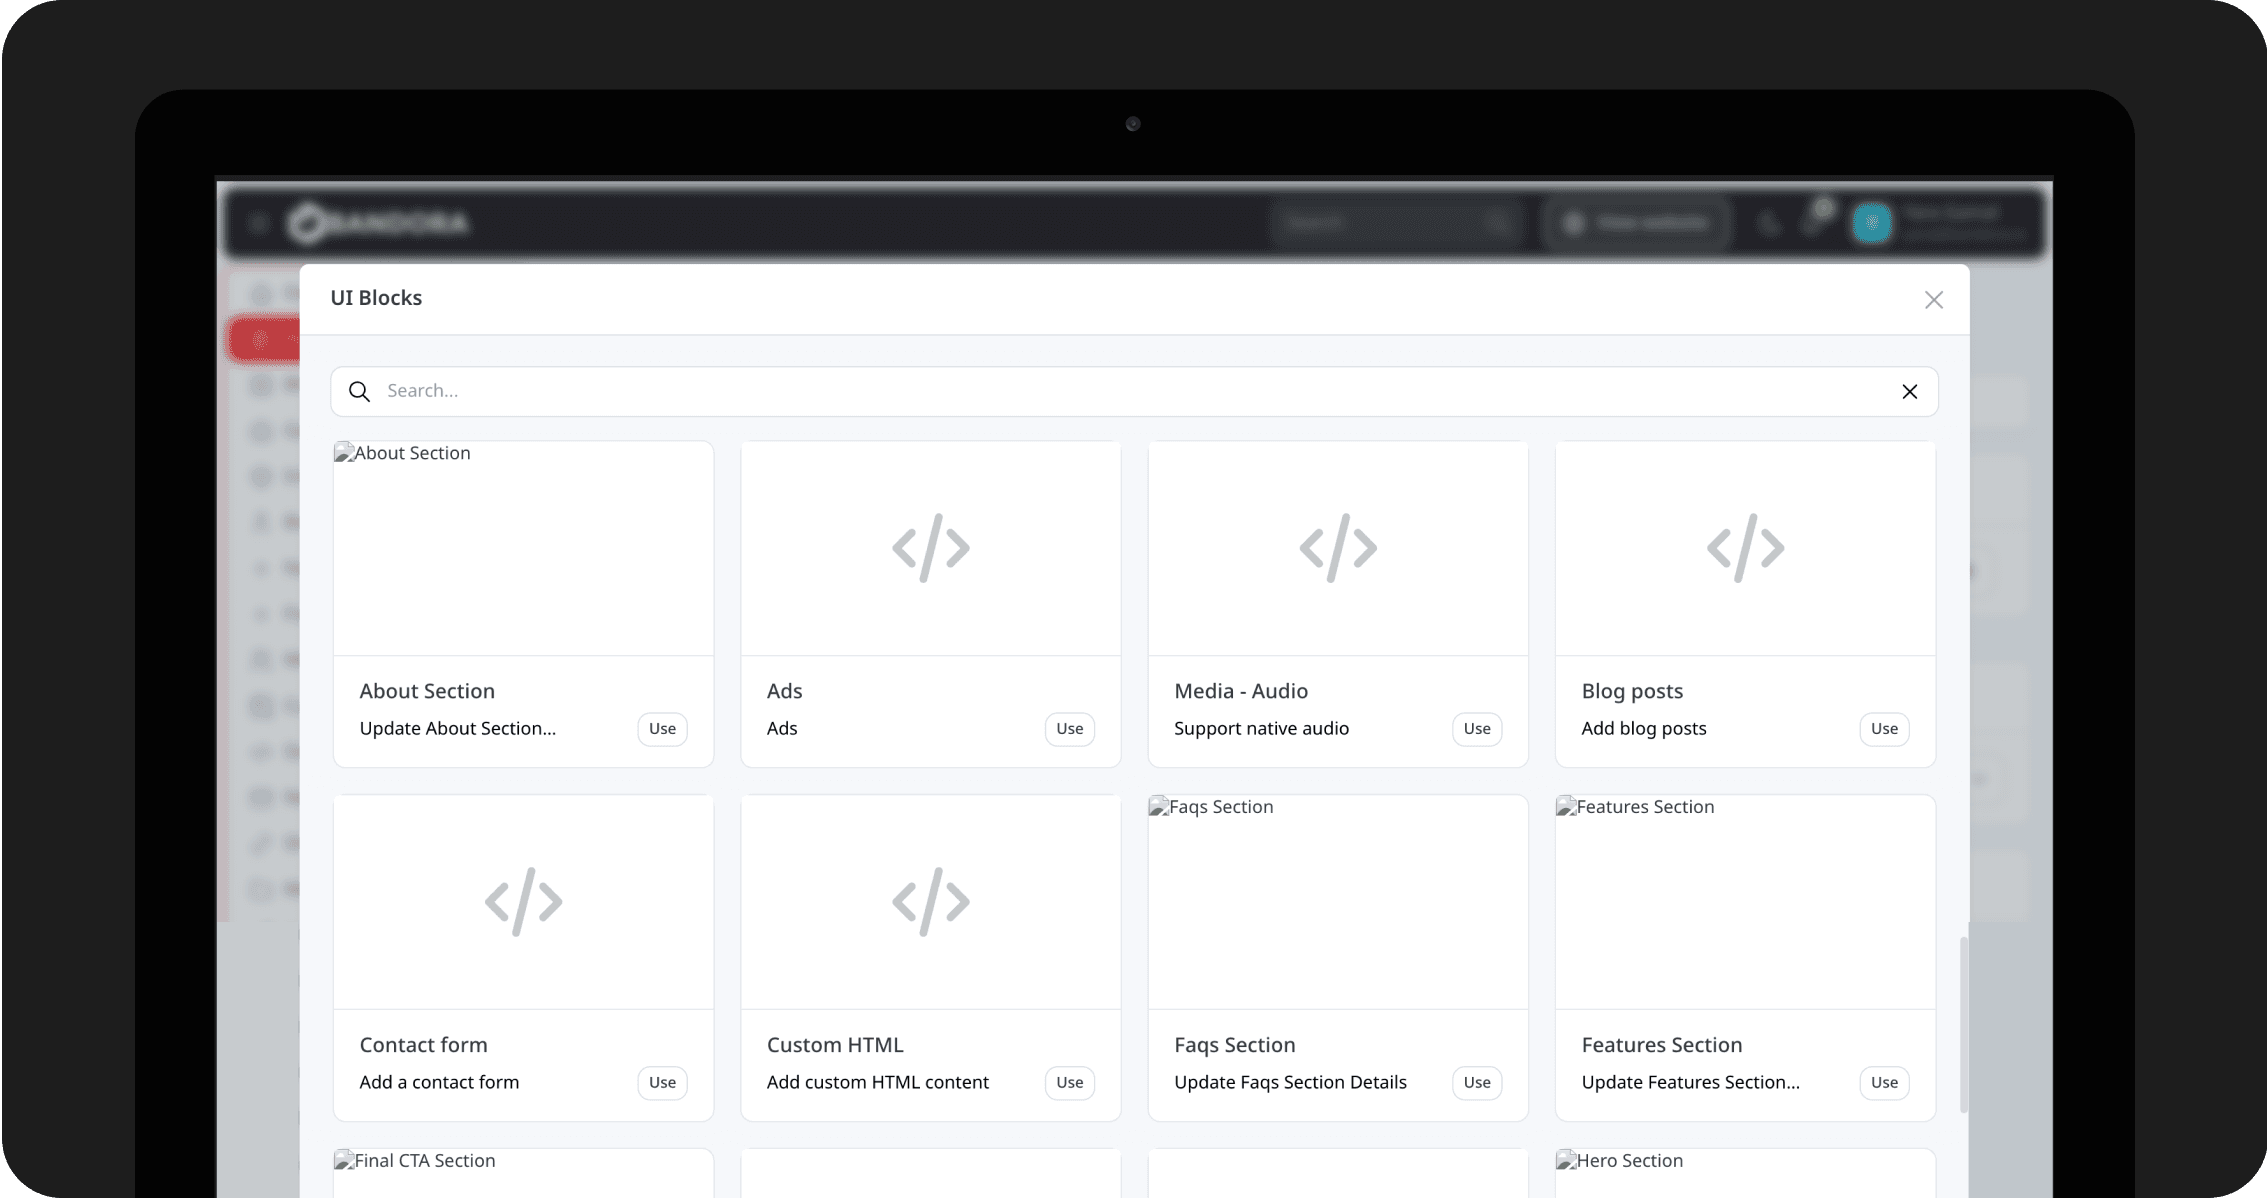
Task: Click 'Add blog posts' description
Action: pyautogui.click(x=1644, y=729)
